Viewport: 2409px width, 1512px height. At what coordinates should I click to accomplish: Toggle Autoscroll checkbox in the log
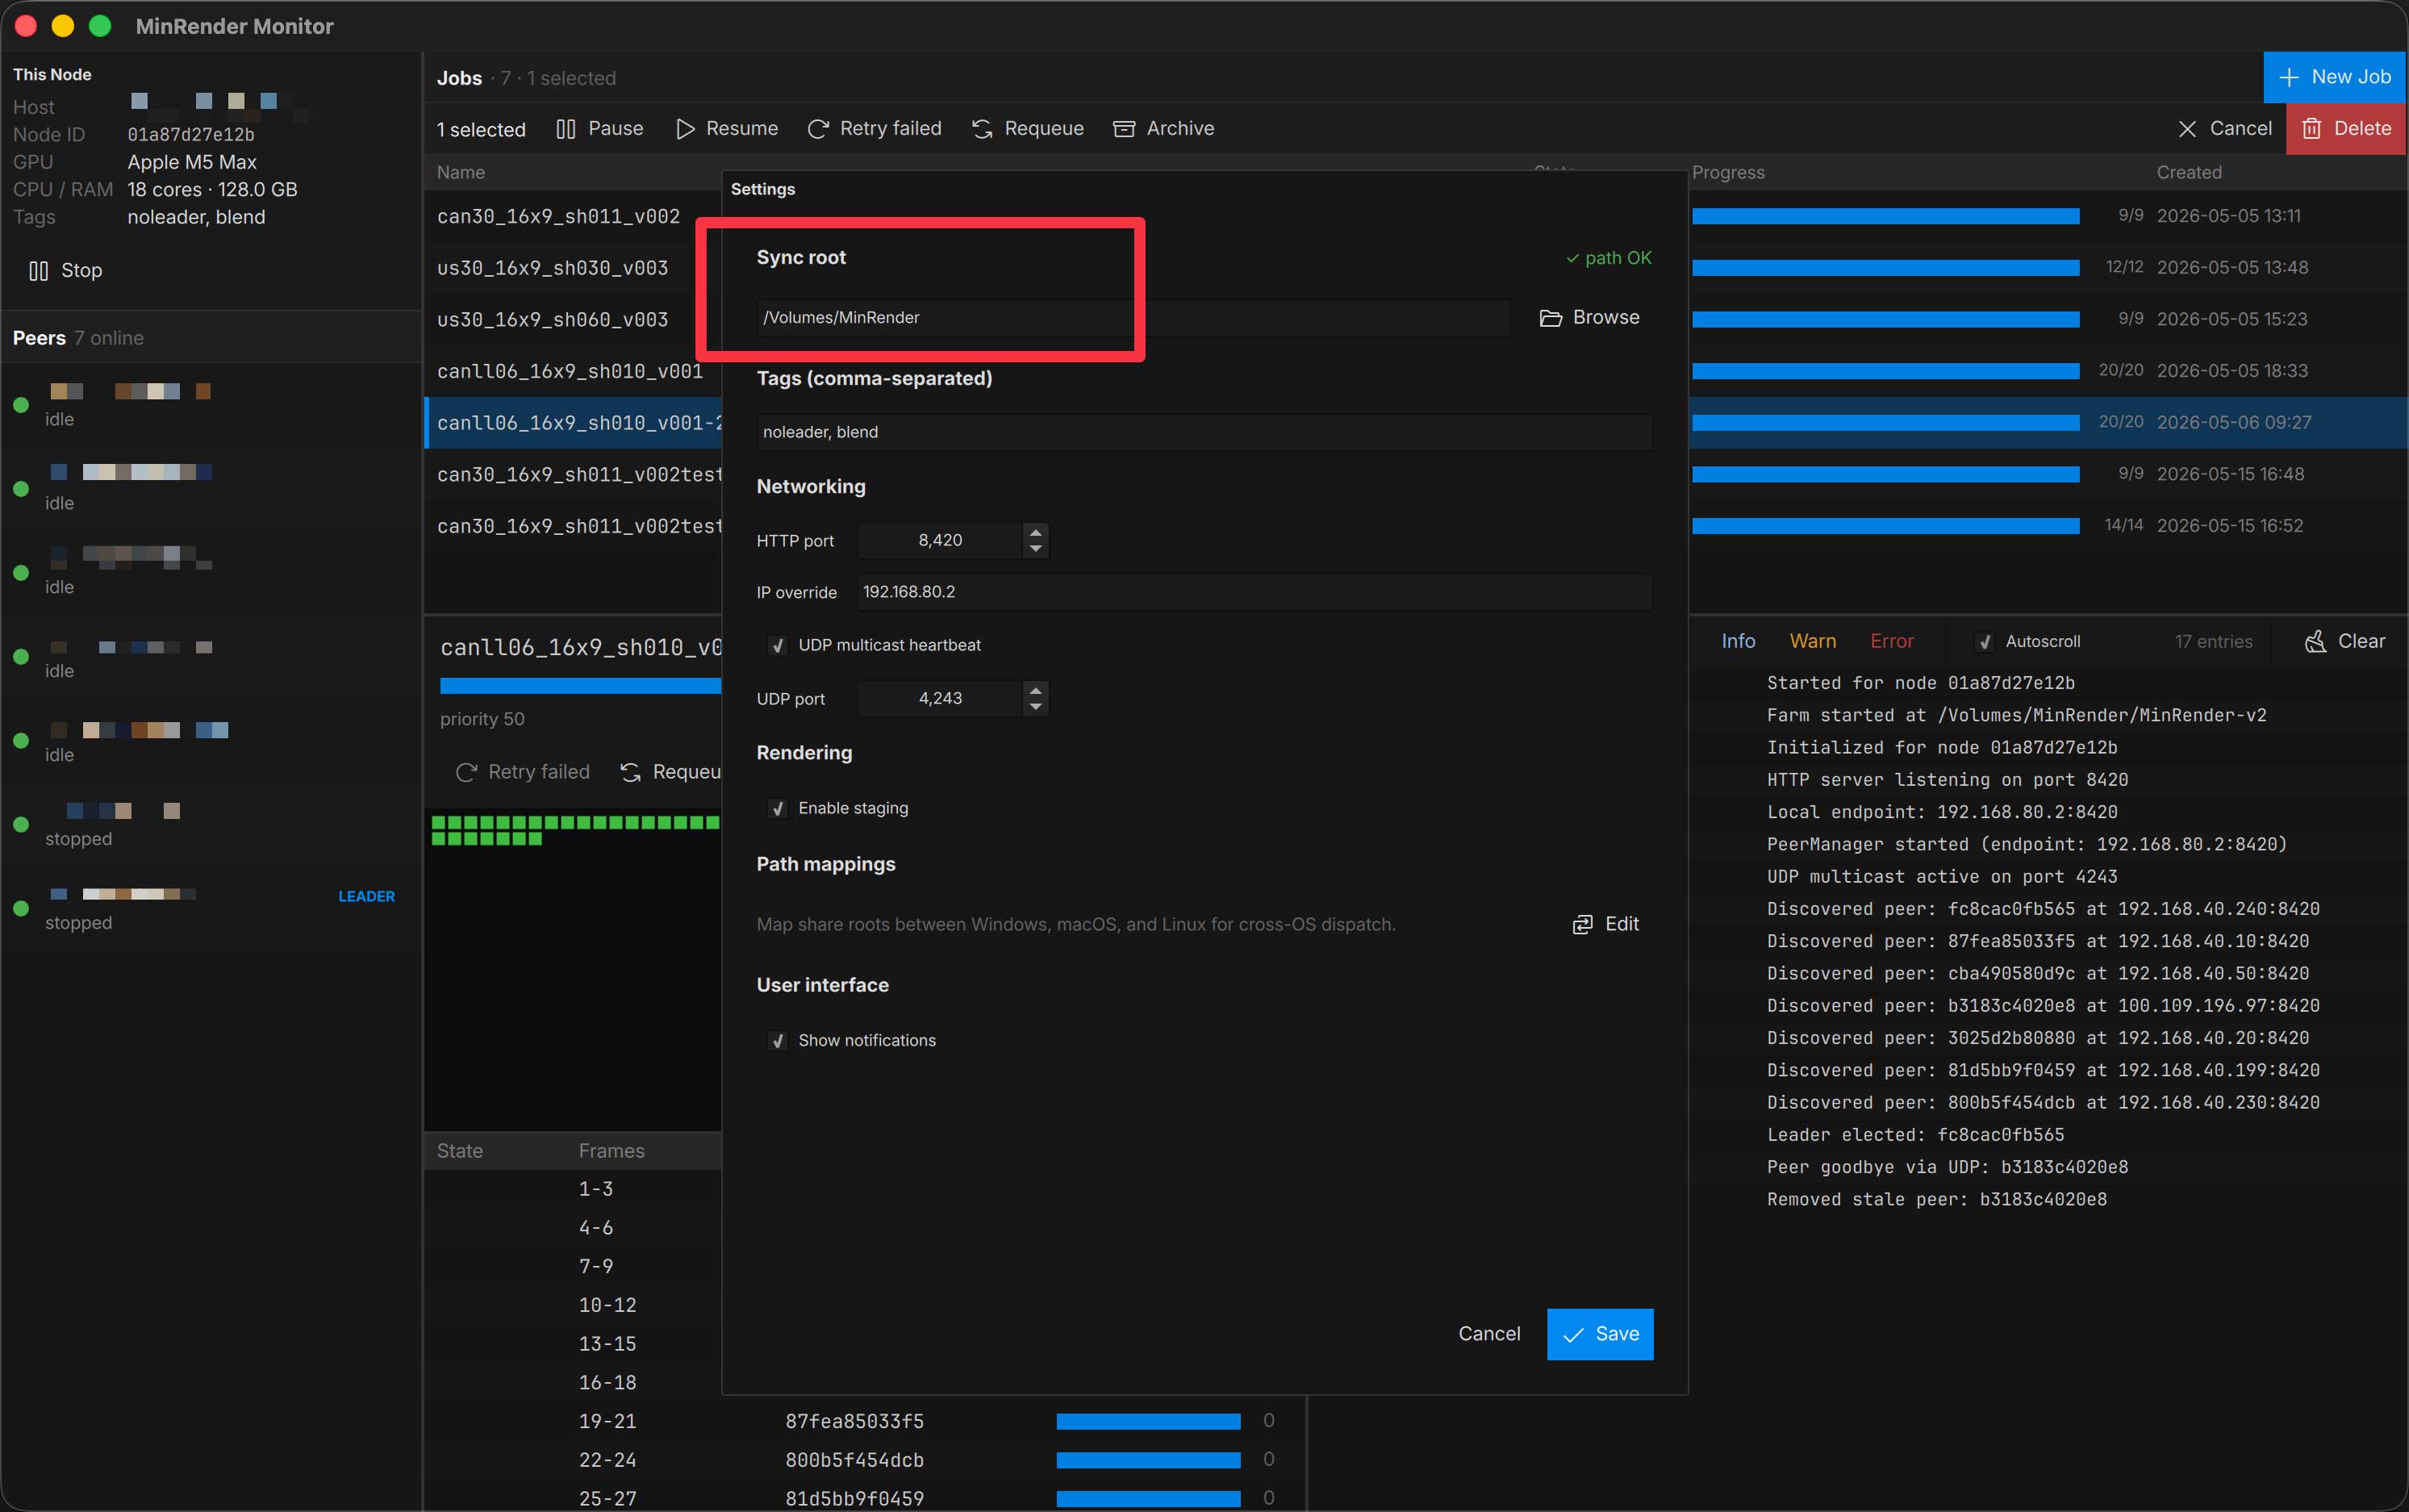pos(1985,642)
